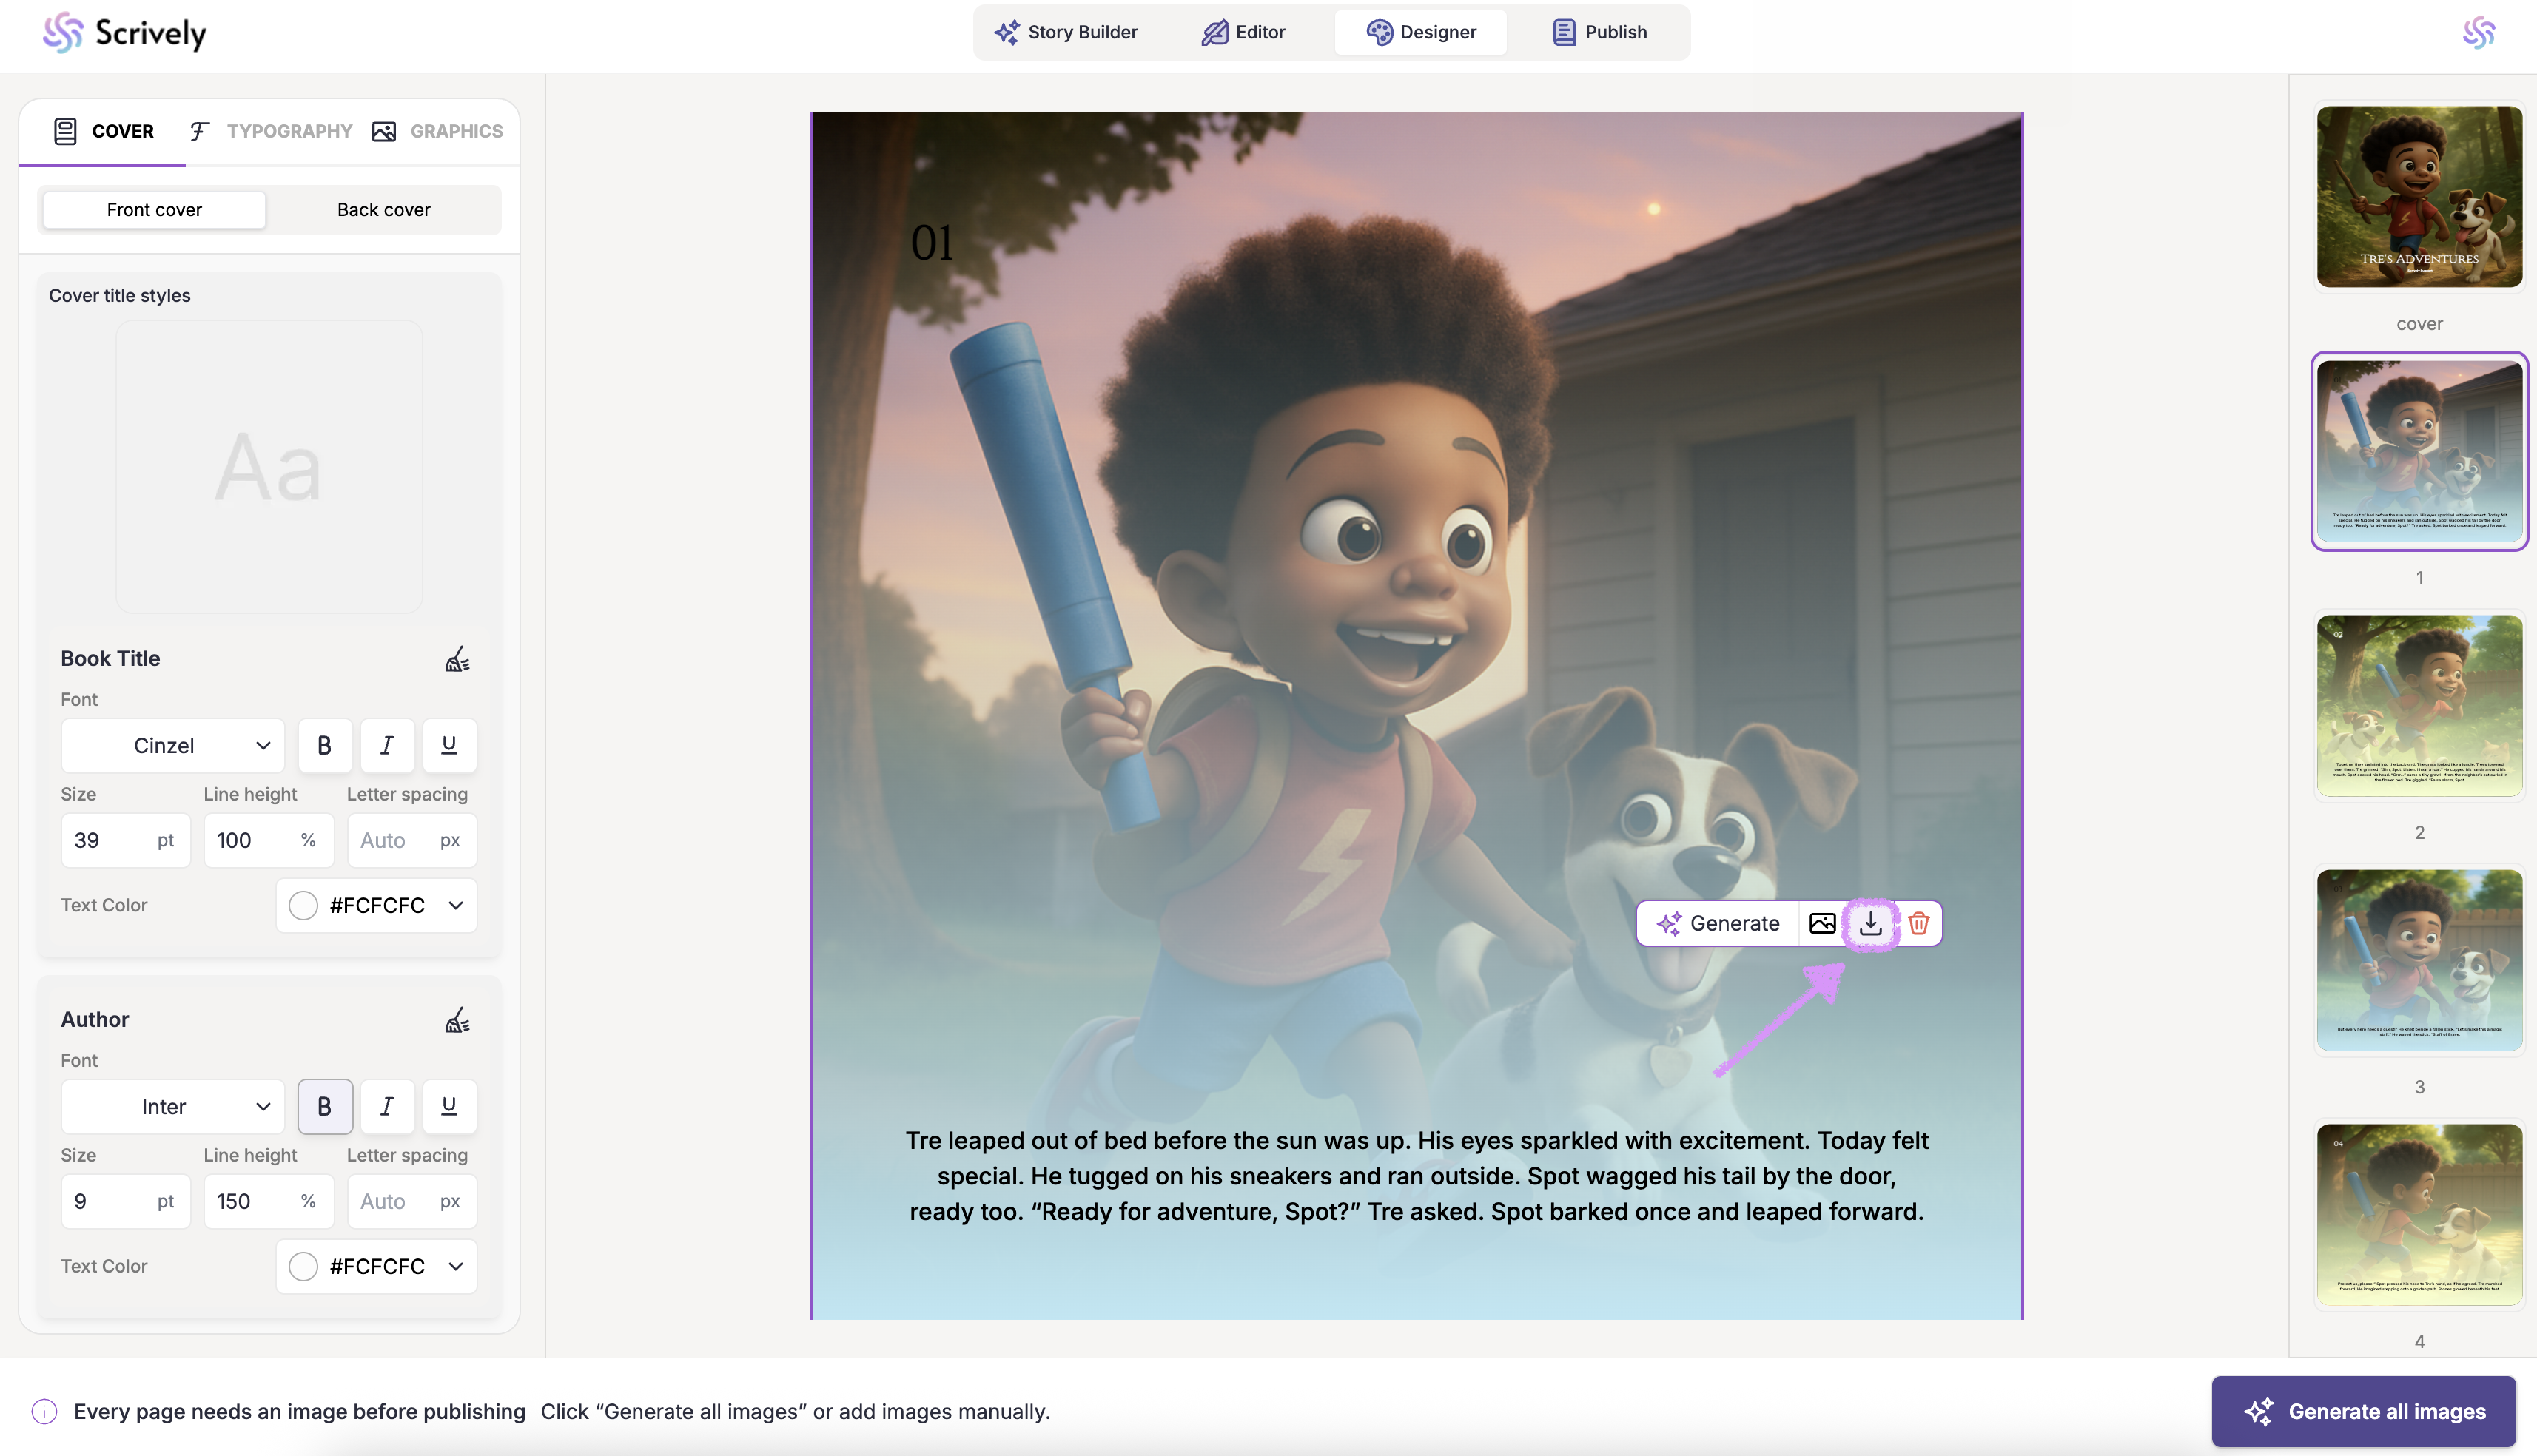Viewport: 2537px width, 1456px height.
Task: Open the Cinzel font dropdown
Action: [x=172, y=746]
